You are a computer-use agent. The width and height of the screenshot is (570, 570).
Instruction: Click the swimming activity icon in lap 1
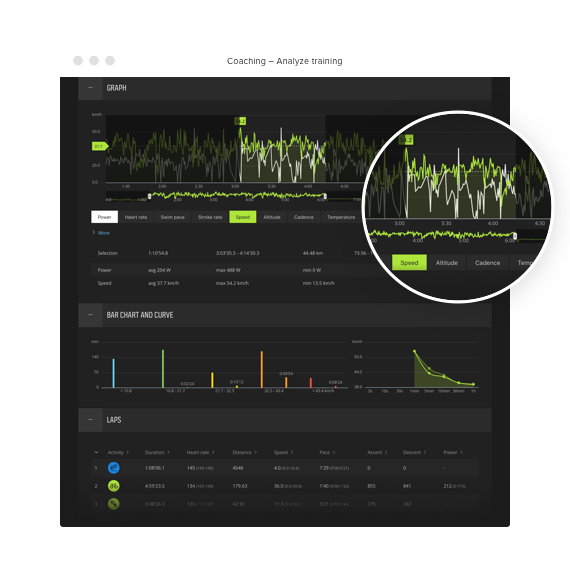113,467
